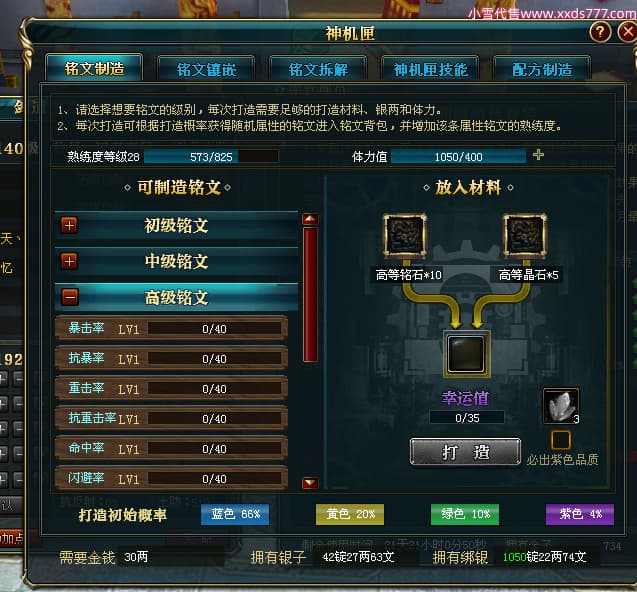637x592 pixels.
Task: Expand the 中级铭文 category
Action: click(69, 261)
